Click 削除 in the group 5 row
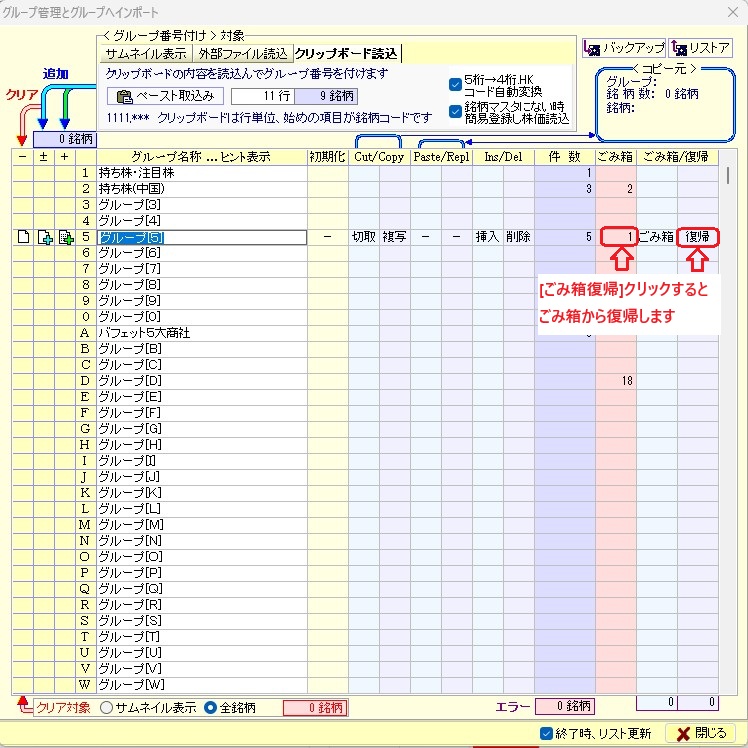The height and width of the screenshot is (748, 748). pyautogui.click(x=518, y=238)
